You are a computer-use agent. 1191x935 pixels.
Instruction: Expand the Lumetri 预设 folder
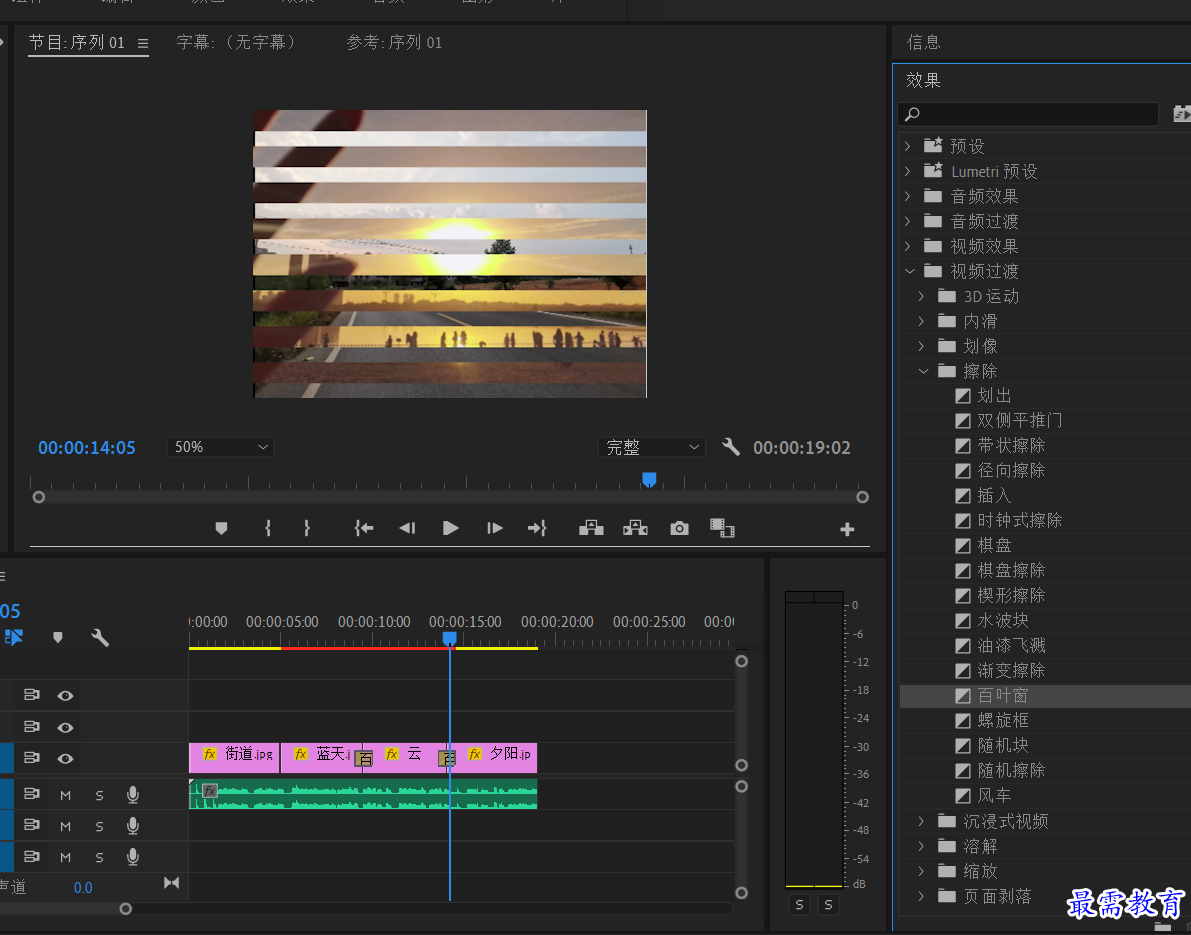[908, 171]
